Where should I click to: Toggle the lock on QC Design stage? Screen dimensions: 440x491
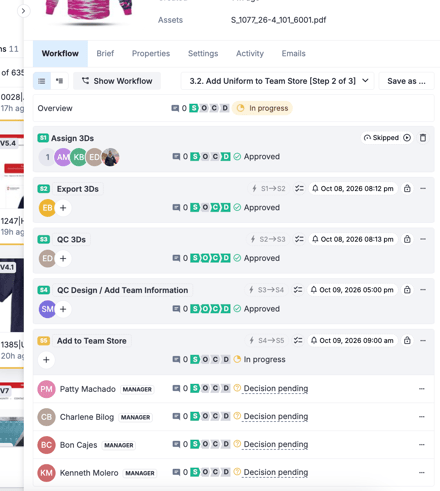[407, 290]
